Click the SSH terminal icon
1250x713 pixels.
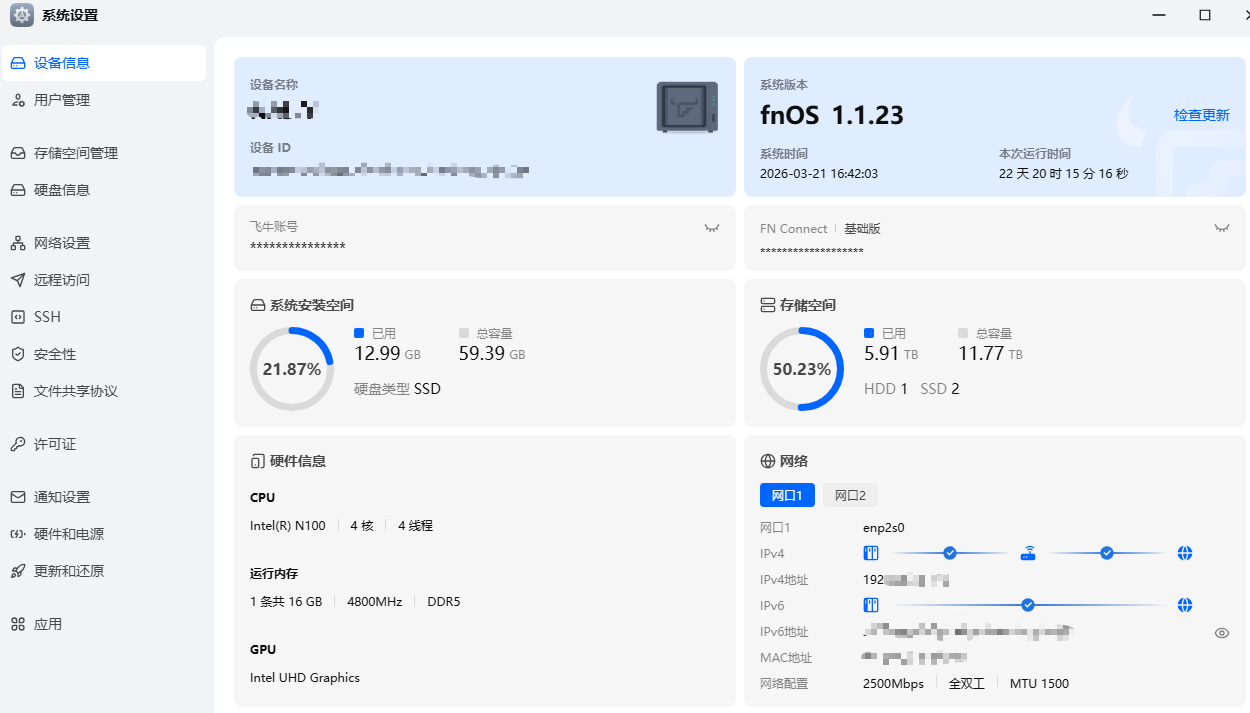click(17, 317)
